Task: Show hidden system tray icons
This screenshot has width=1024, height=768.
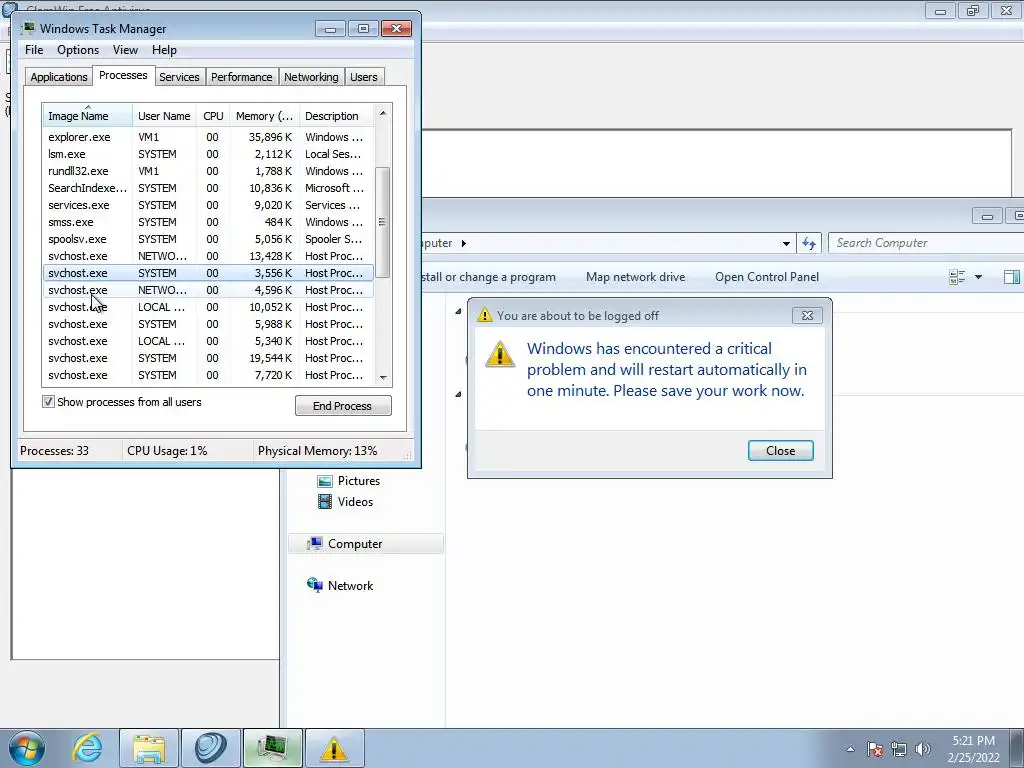Action: pos(850,749)
